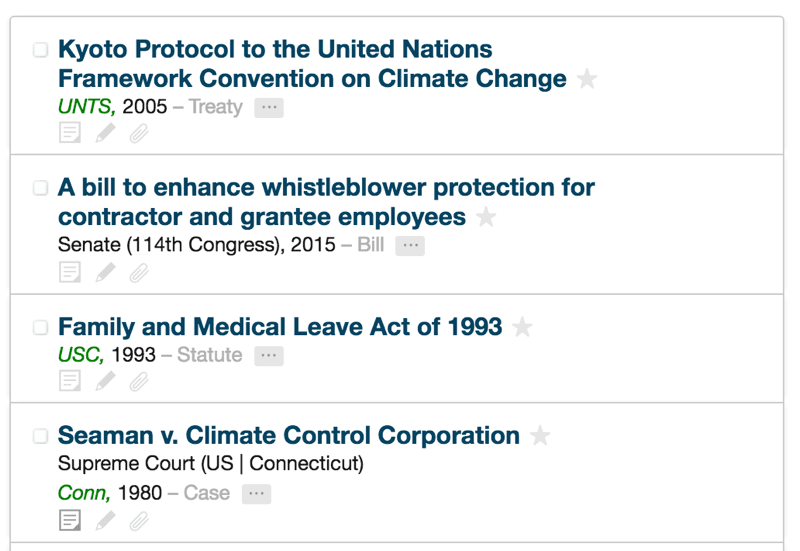Attach a file to the Kyoto Protocol entry

pyautogui.click(x=139, y=133)
